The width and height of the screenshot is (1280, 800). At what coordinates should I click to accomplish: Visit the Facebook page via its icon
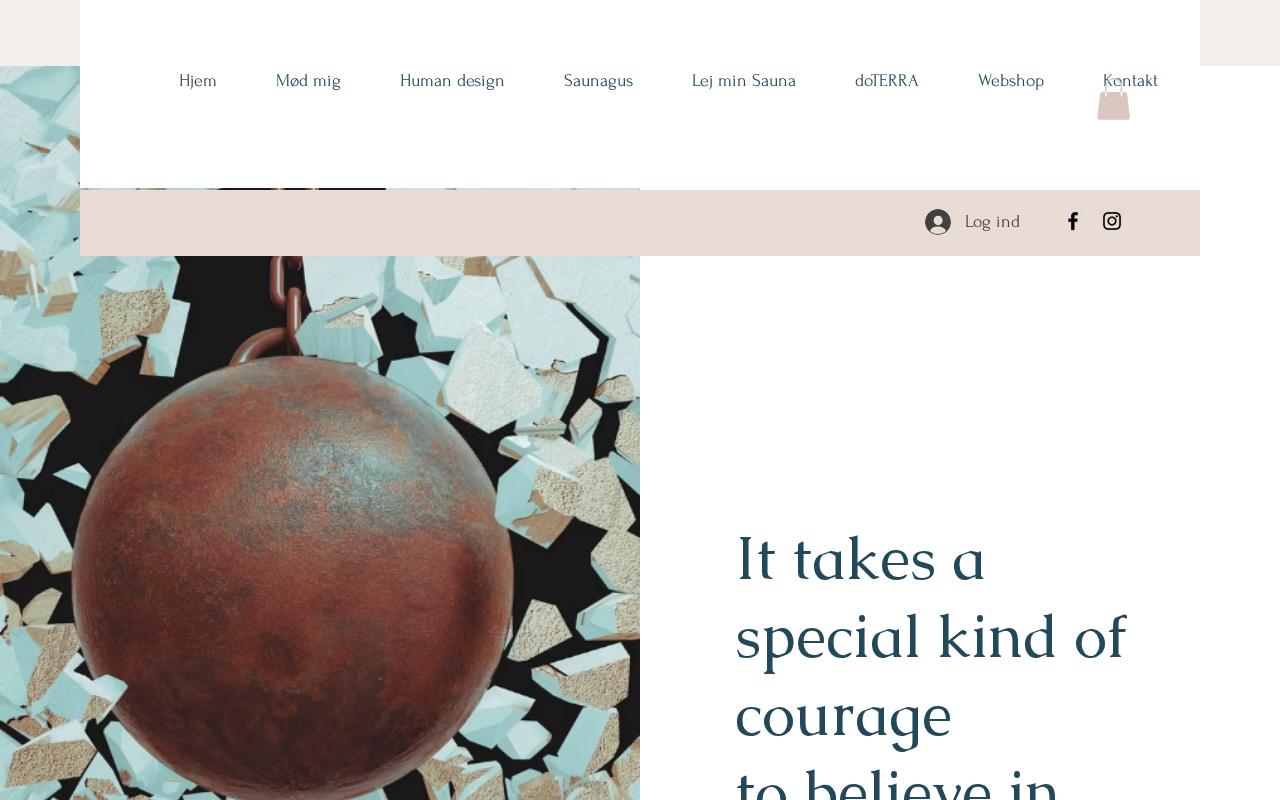(1073, 221)
